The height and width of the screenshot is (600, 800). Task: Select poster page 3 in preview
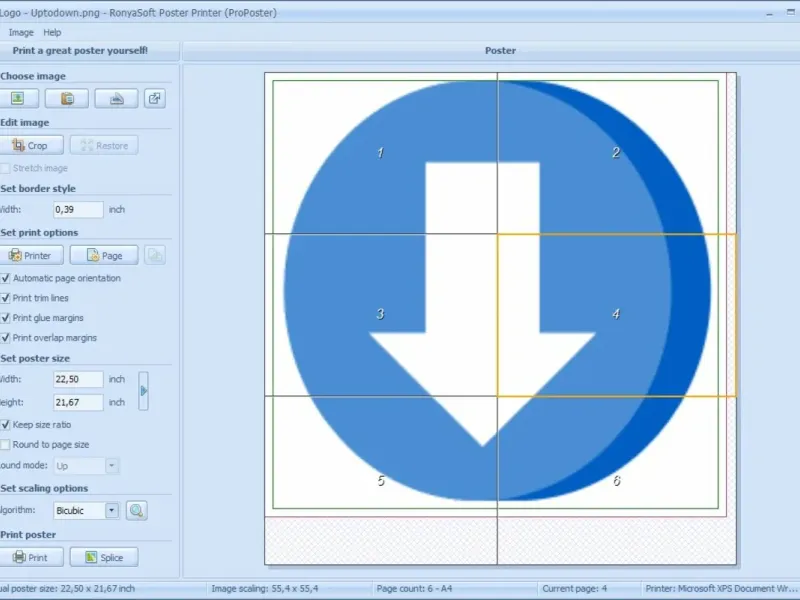click(x=381, y=314)
